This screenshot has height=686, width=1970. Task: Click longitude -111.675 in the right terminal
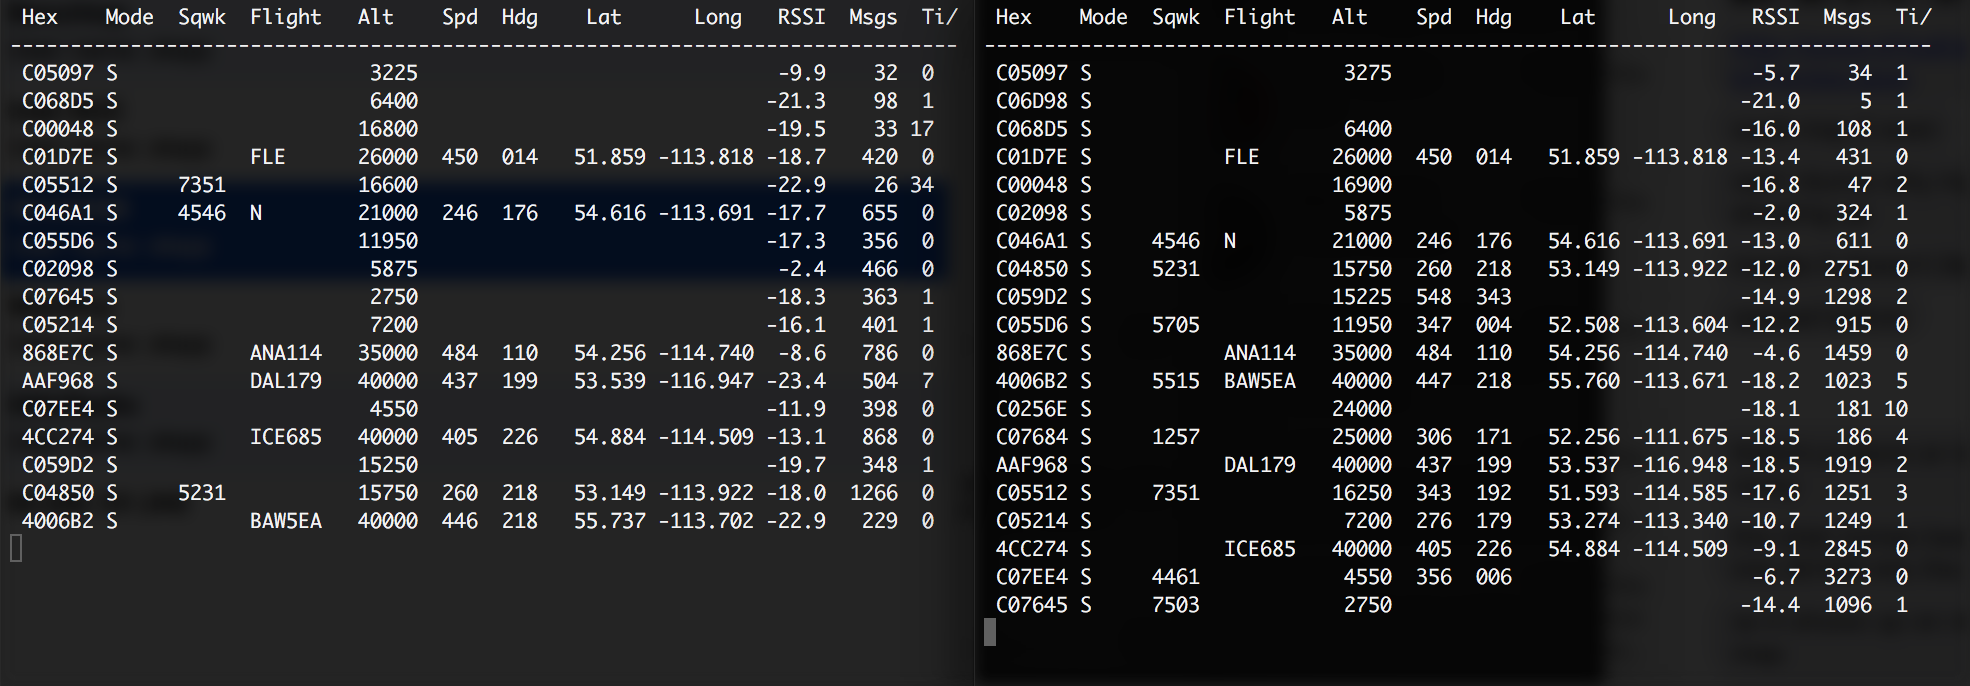1680,437
